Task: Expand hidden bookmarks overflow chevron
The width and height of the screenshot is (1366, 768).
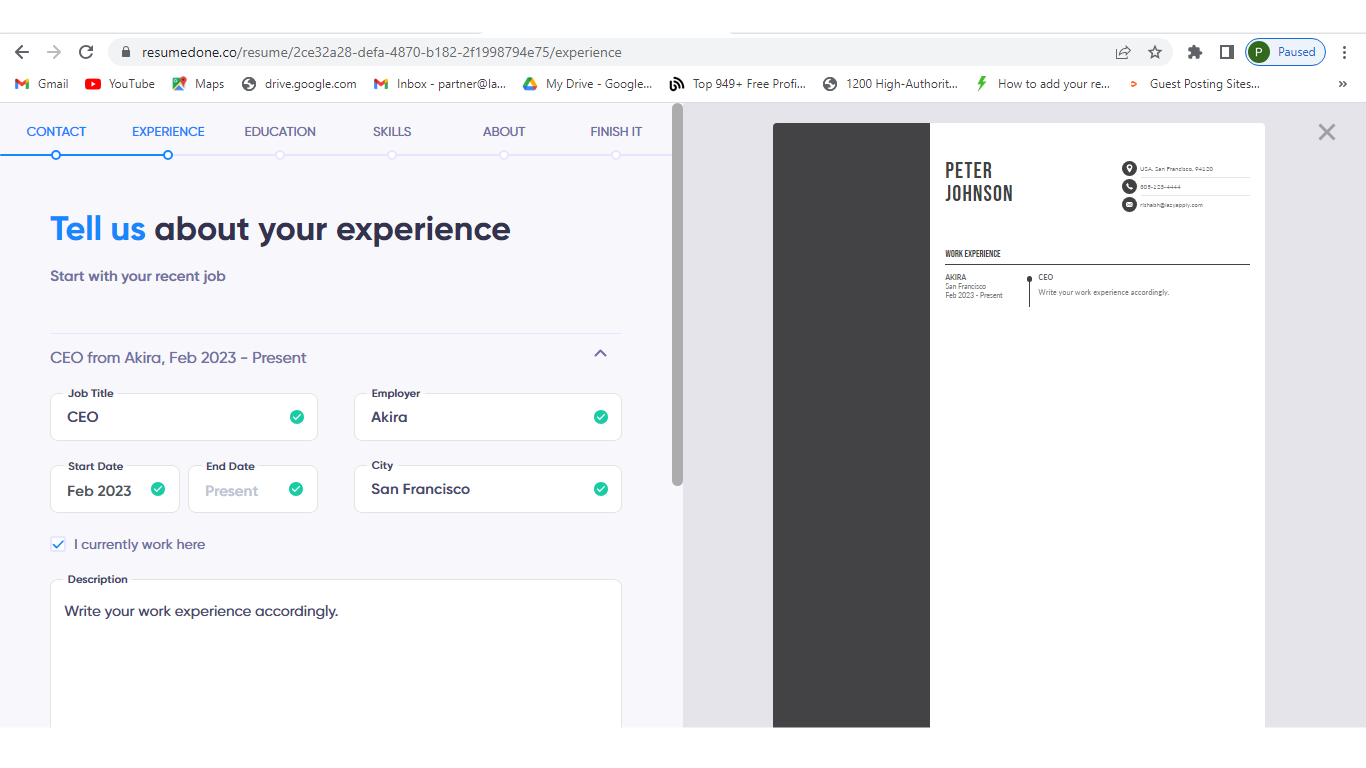Action: click(1342, 84)
